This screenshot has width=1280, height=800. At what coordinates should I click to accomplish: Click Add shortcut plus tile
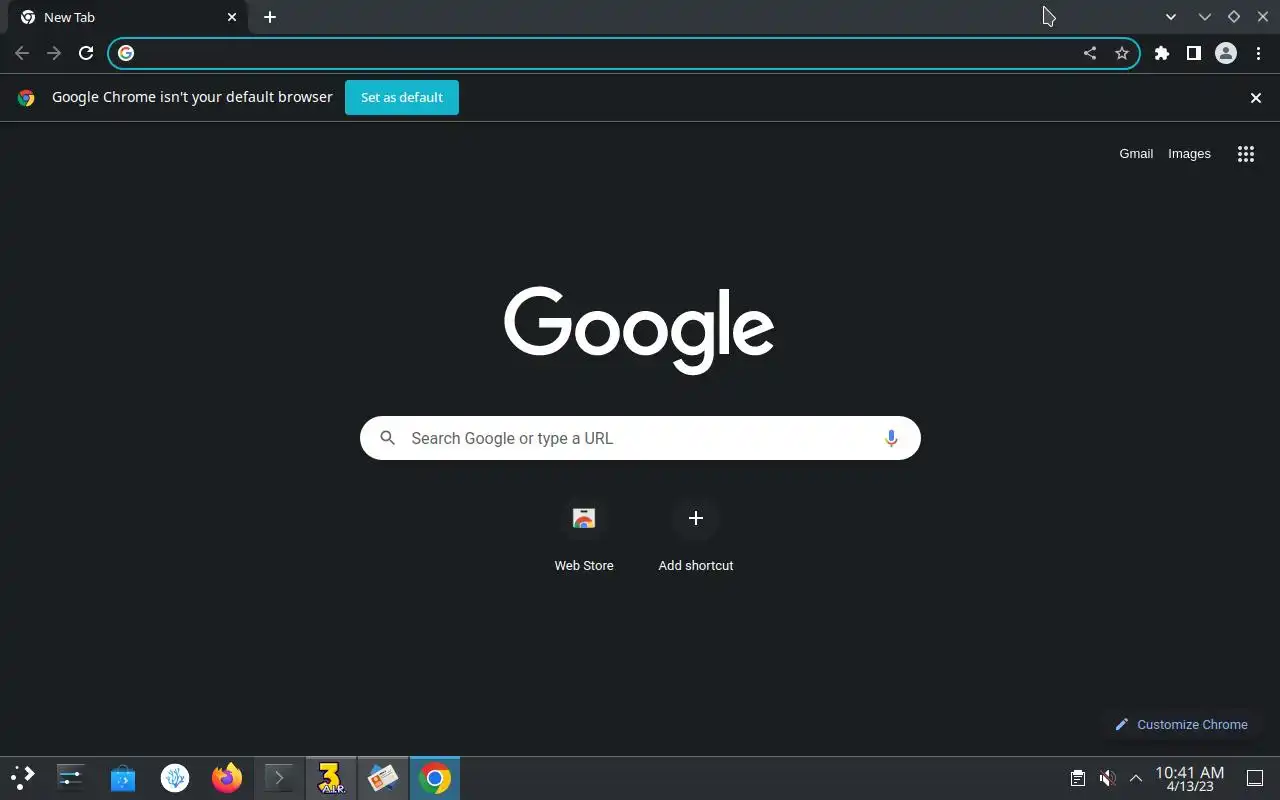(696, 537)
